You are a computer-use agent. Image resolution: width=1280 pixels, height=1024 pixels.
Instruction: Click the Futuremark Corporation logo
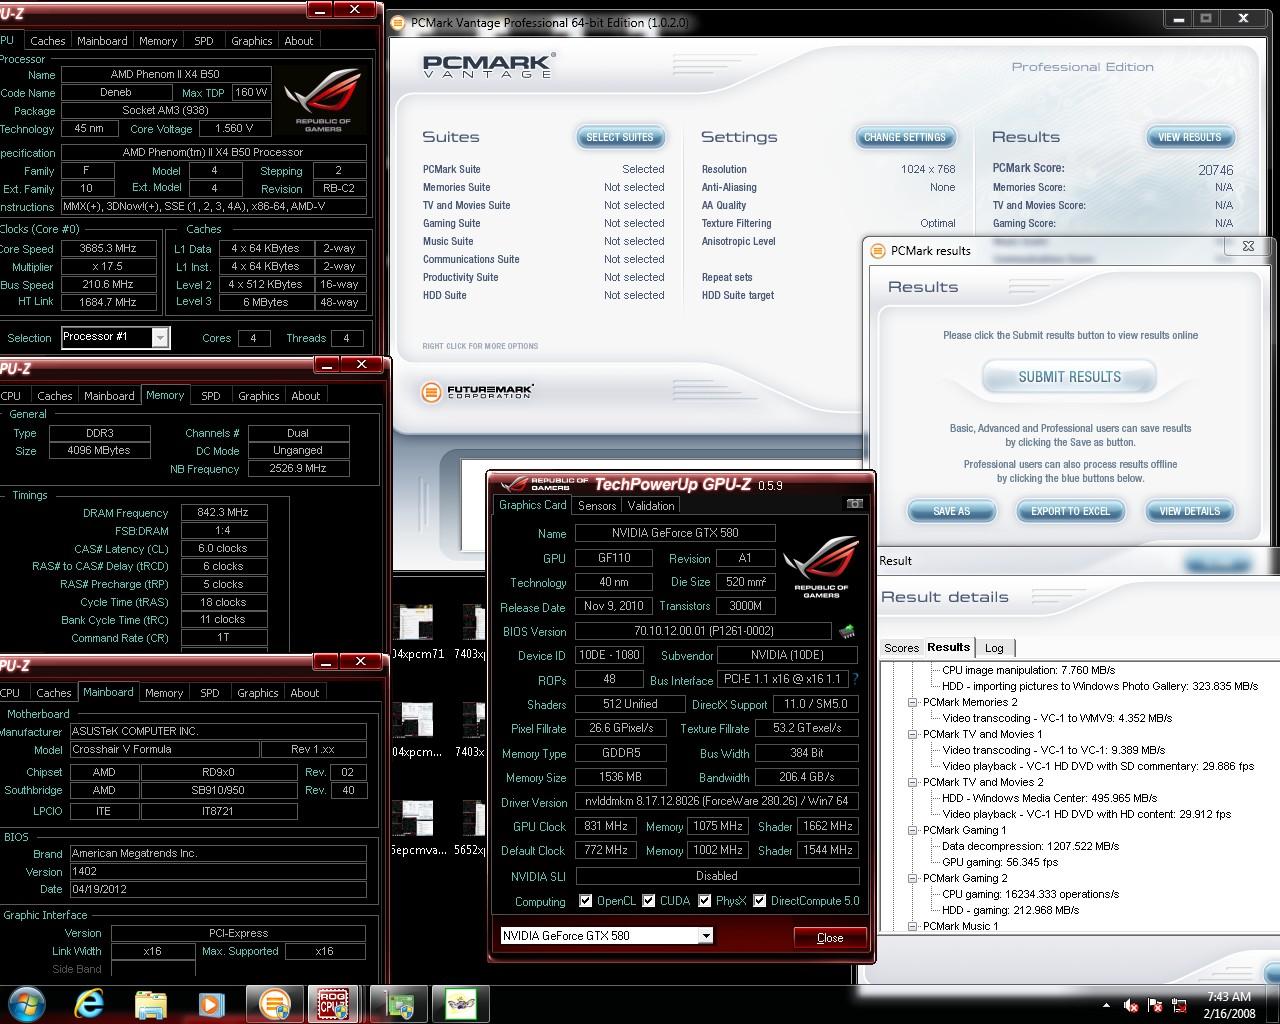pyautogui.click(x=478, y=392)
